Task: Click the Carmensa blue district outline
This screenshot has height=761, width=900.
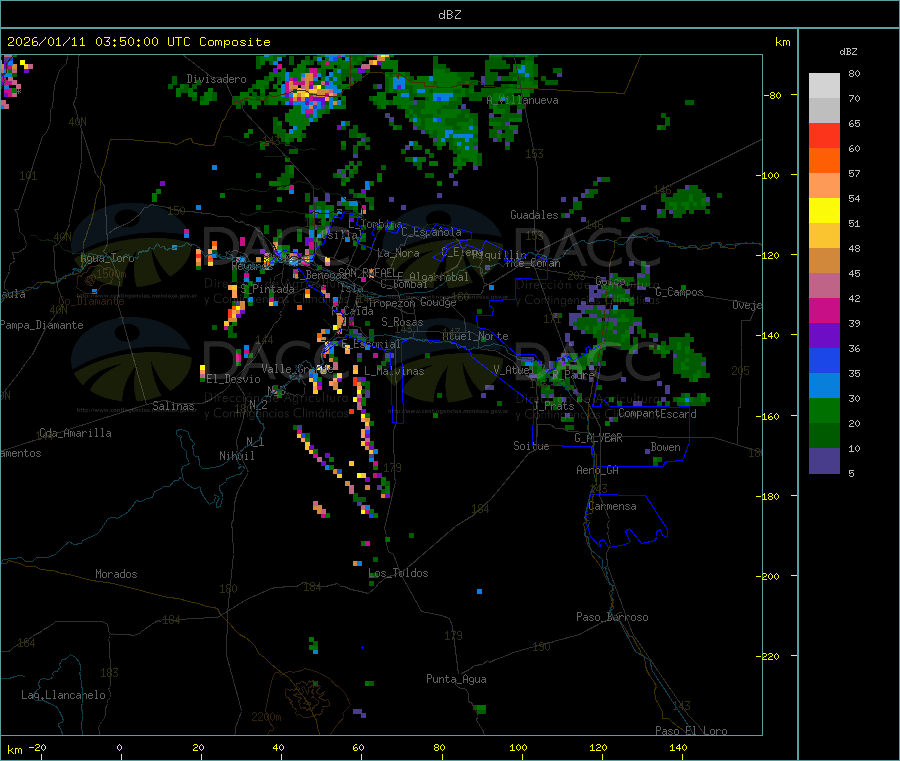Action: tap(626, 521)
